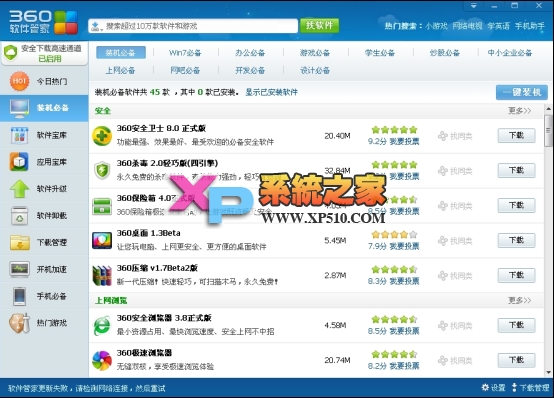The height and width of the screenshot is (398, 554).
Task: Expand 更多>> for 安全 section
Action: [x=519, y=111]
